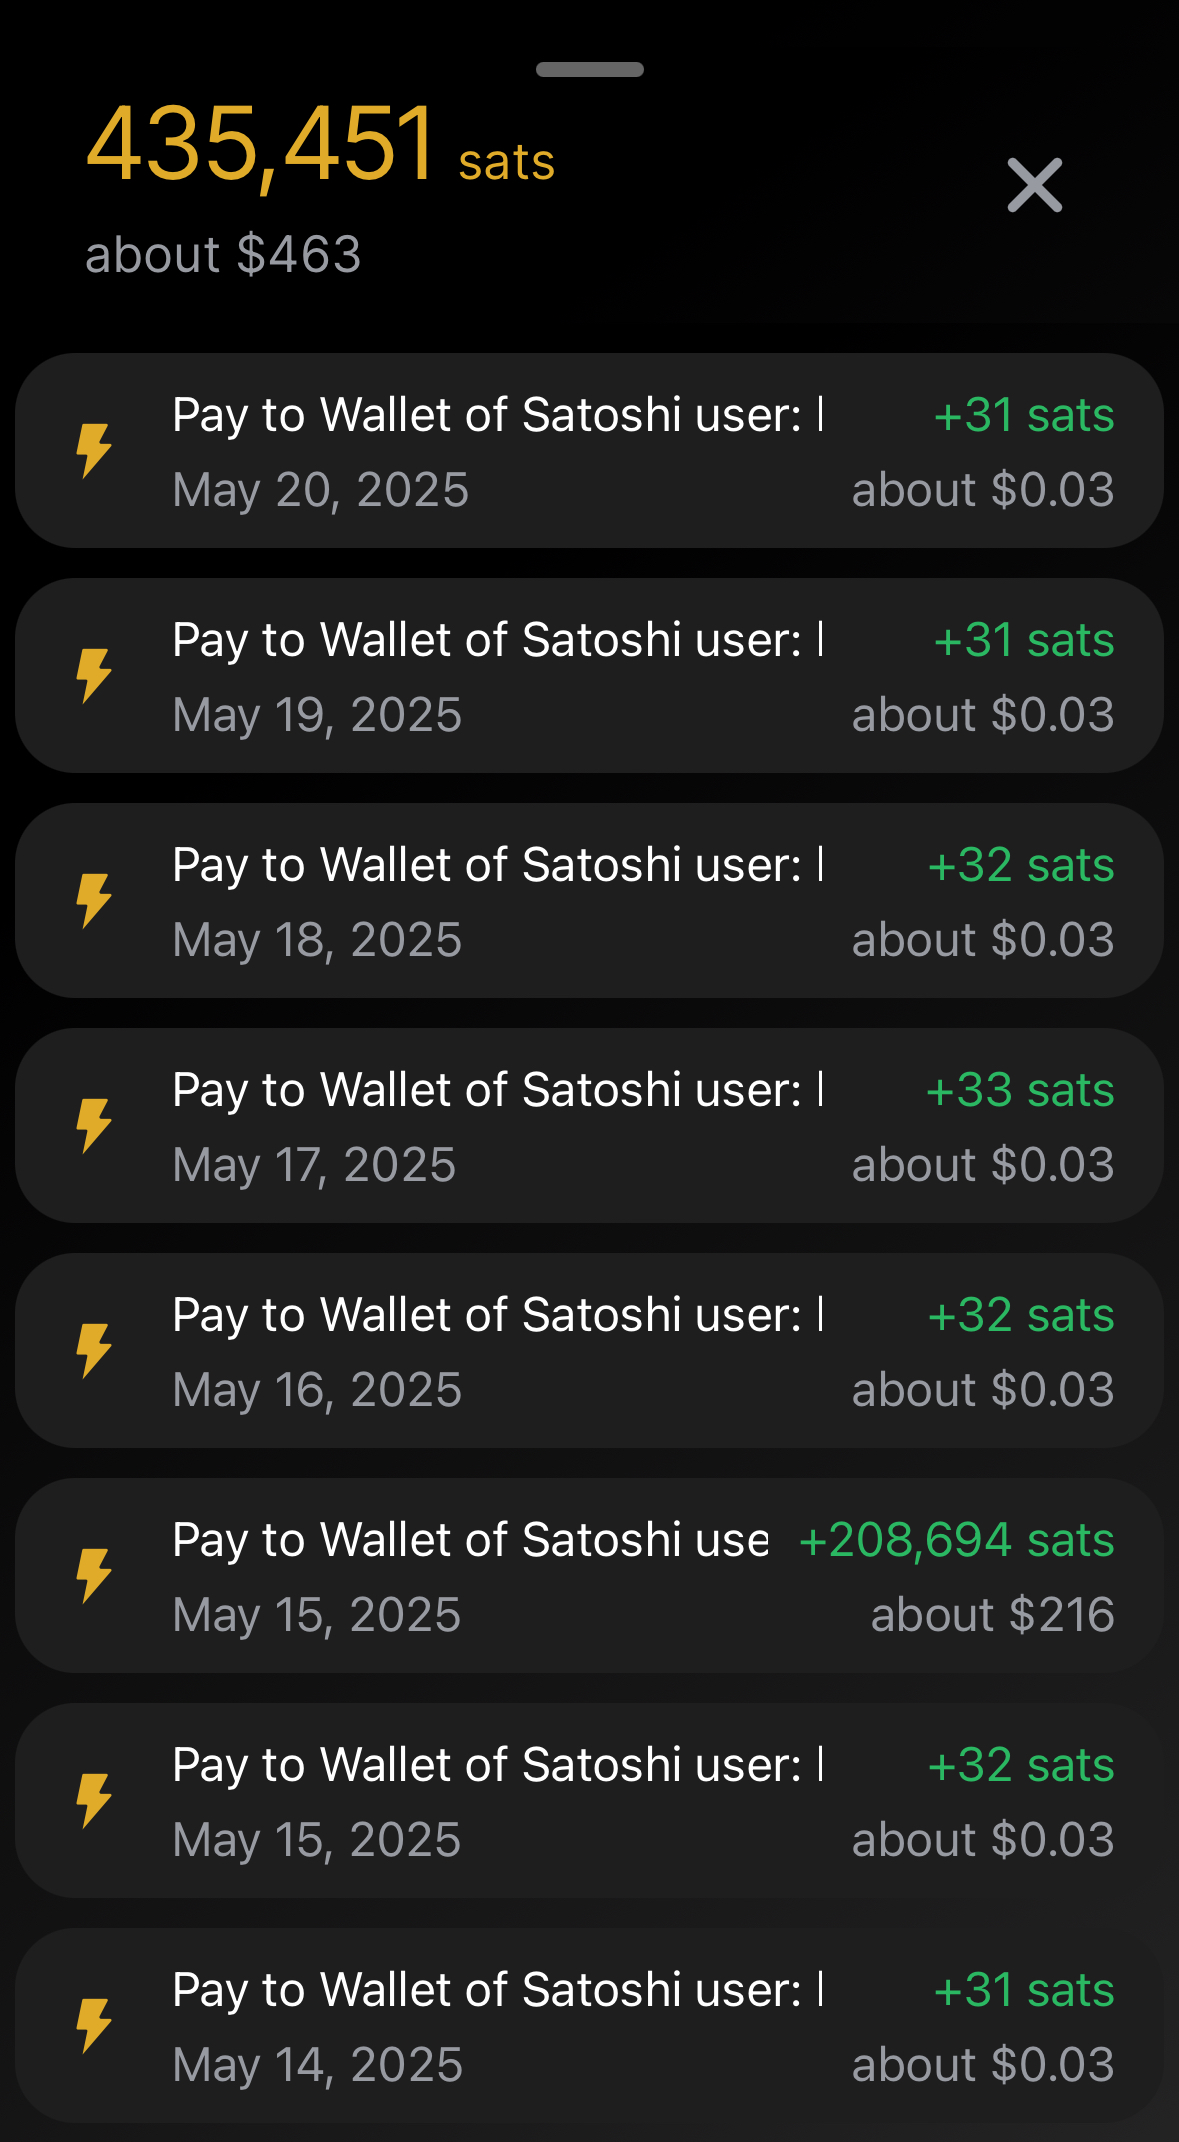Click the about $216 amount
The height and width of the screenshot is (2142, 1179).
(992, 1614)
